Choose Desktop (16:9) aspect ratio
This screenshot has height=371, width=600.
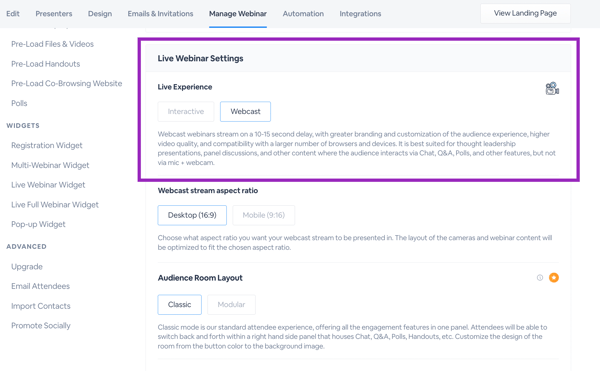click(192, 215)
